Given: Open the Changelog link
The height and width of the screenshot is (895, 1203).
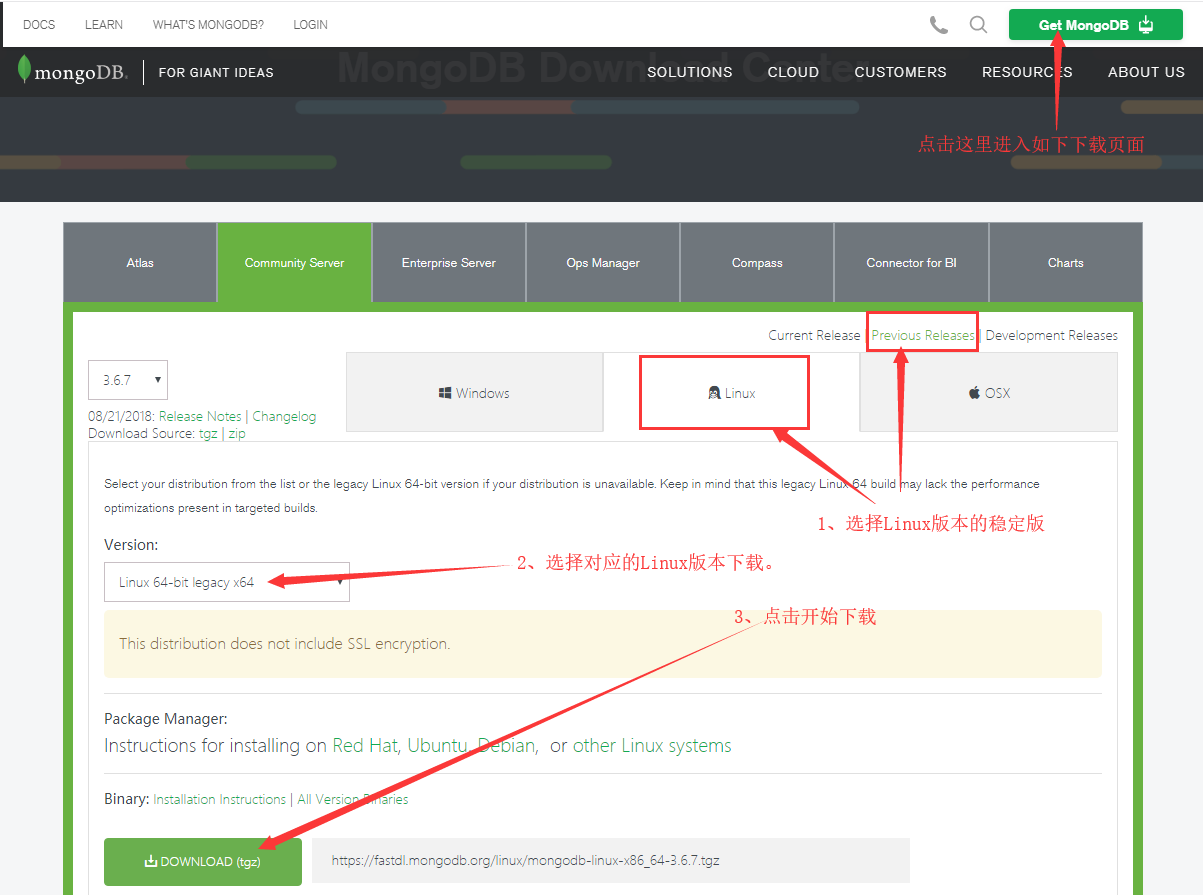Looking at the screenshot, I should point(284,416).
